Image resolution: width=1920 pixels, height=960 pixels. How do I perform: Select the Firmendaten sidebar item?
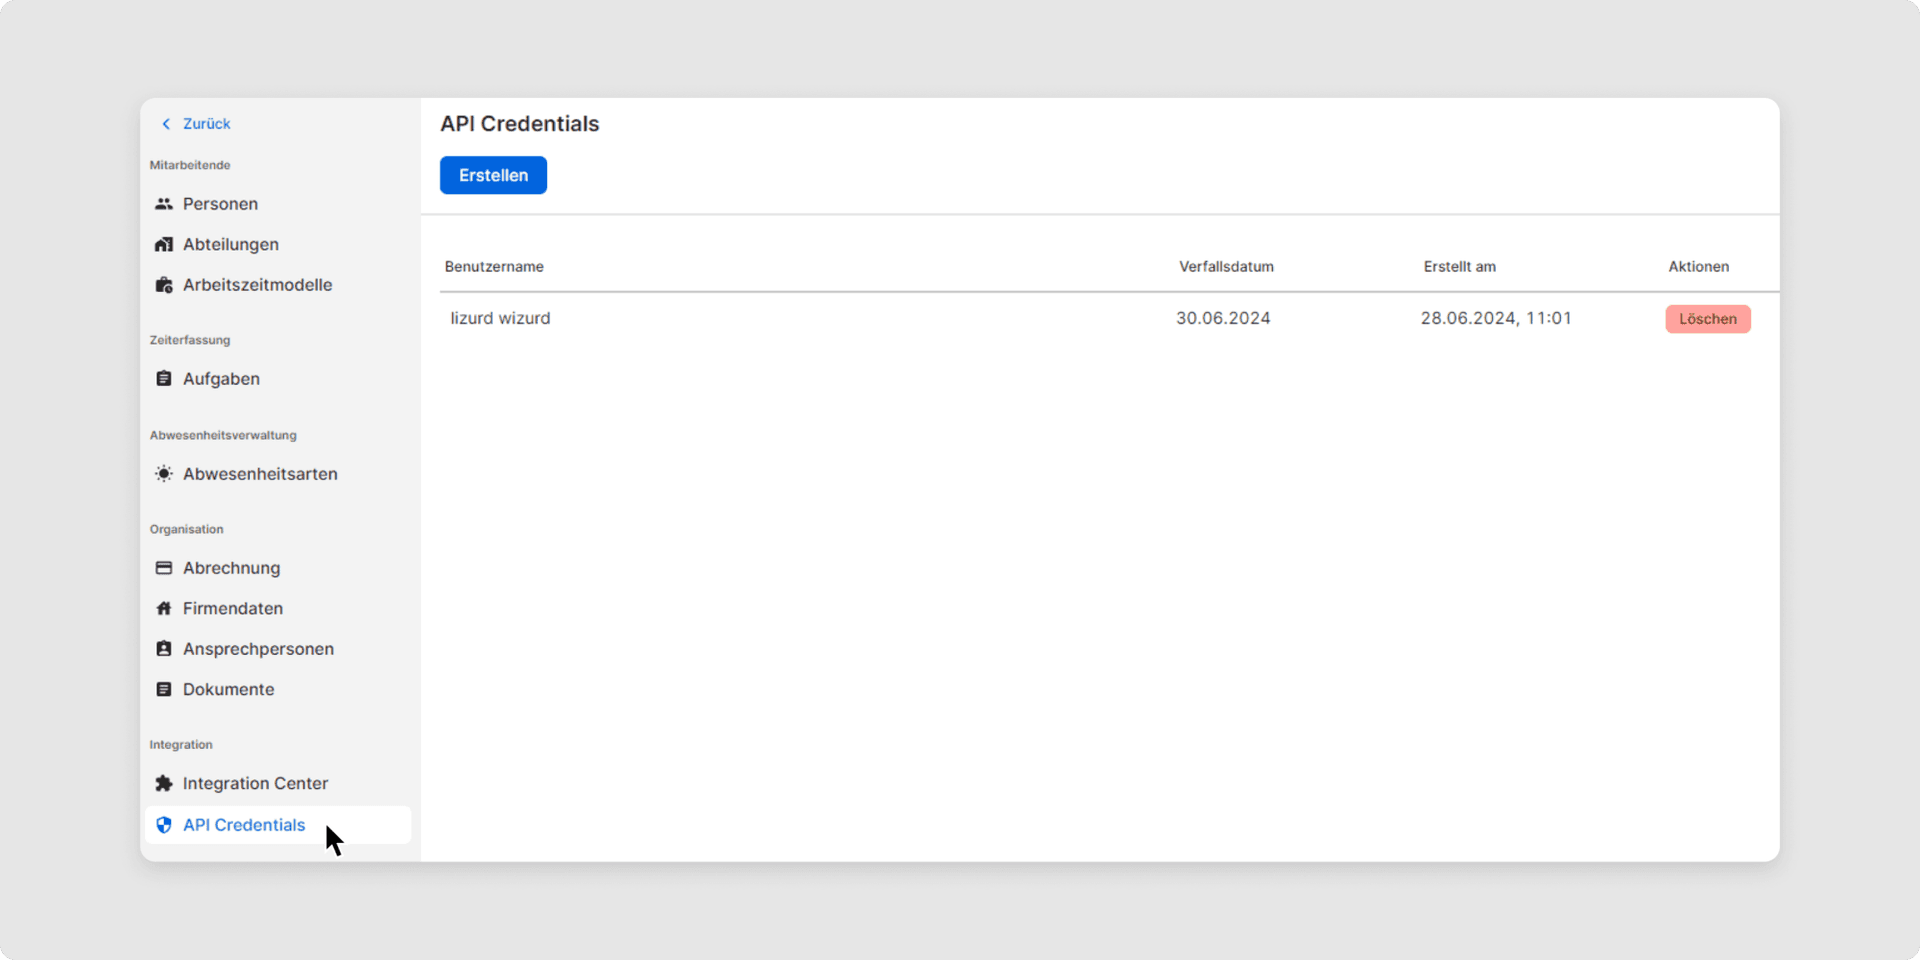232,609
